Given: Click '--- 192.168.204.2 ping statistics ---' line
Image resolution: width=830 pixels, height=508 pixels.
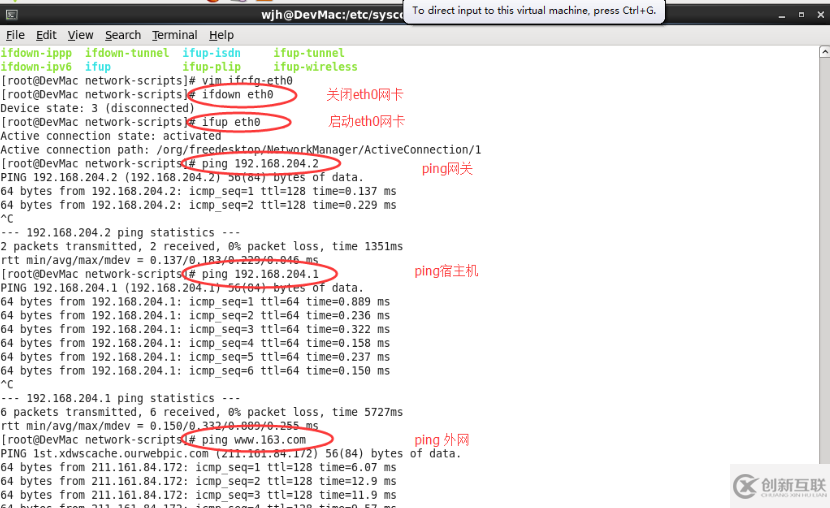Looking at the screenshot, I should [120, 232].
